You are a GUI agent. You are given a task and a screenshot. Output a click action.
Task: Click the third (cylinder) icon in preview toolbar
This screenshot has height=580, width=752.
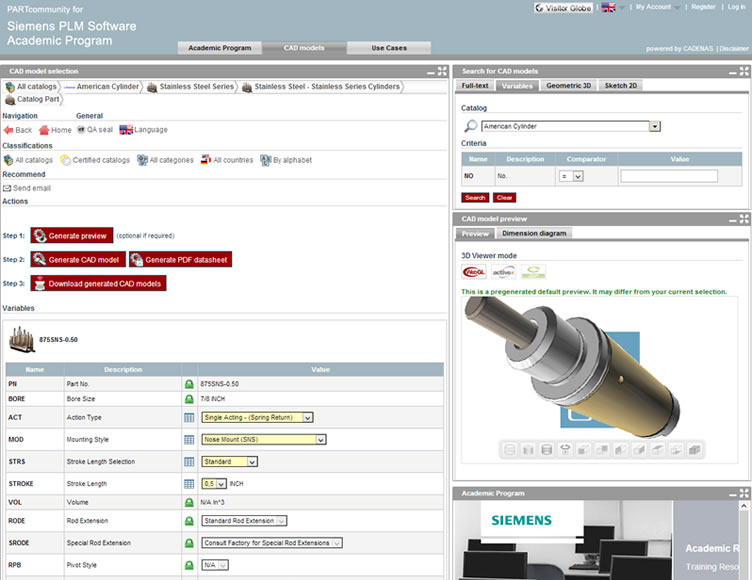(546, 450)
